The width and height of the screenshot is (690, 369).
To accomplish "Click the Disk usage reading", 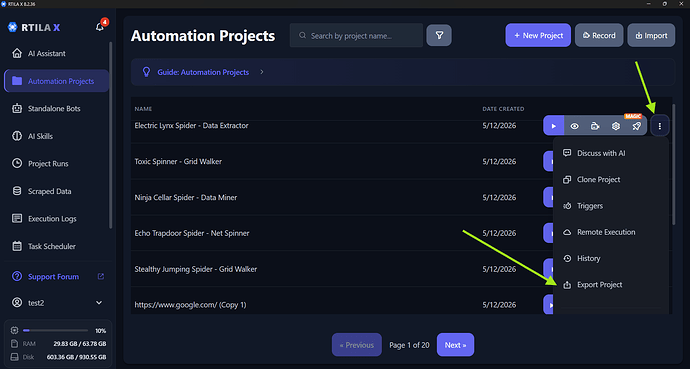I will tap(77, 357).
